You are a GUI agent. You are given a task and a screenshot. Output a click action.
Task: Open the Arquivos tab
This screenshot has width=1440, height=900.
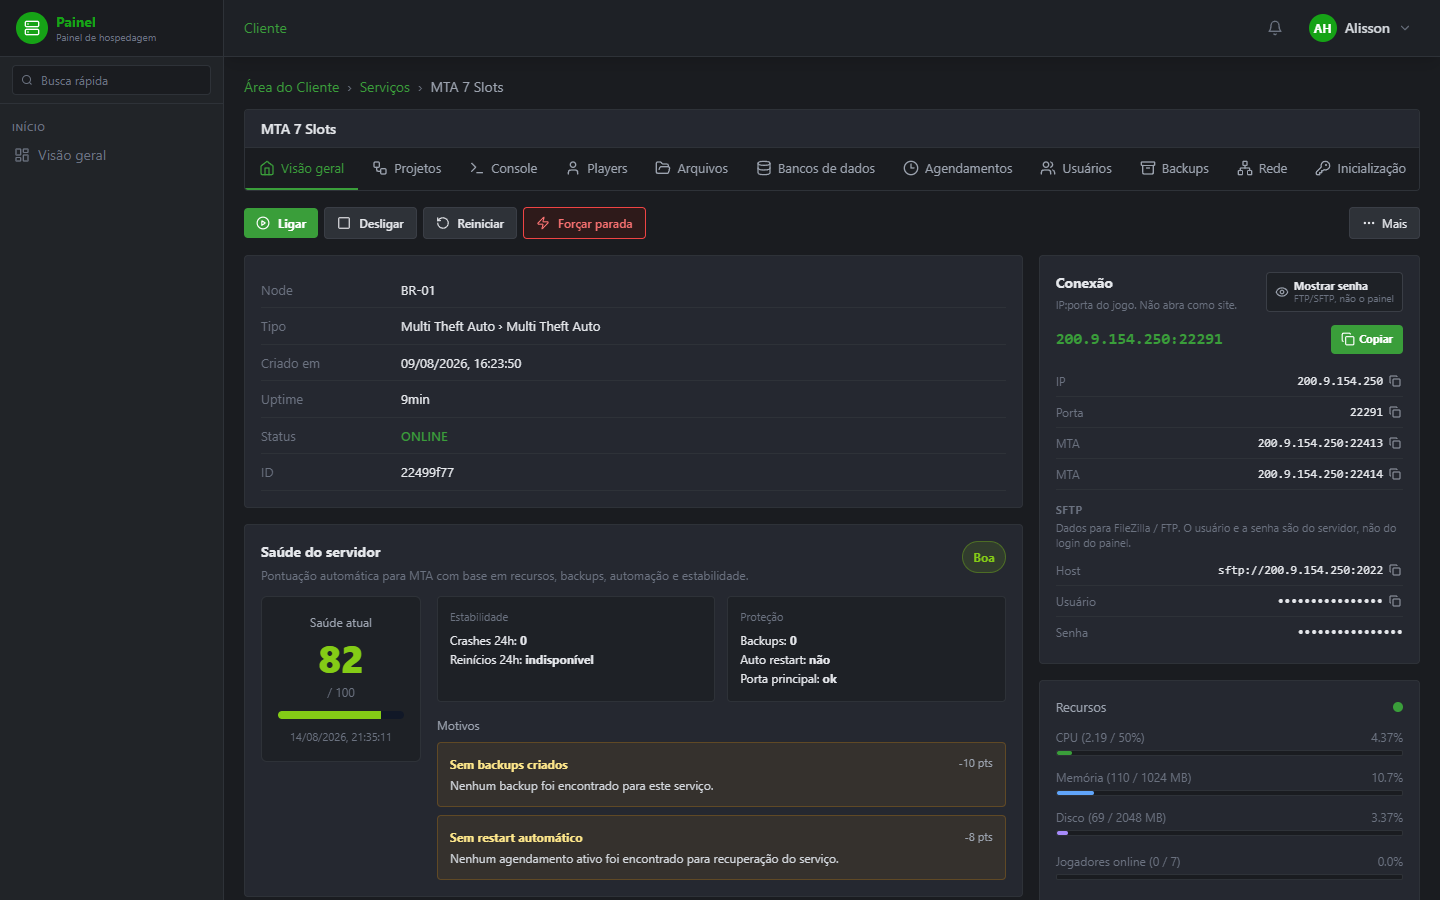pyautogui.click(x=692, y=168)
